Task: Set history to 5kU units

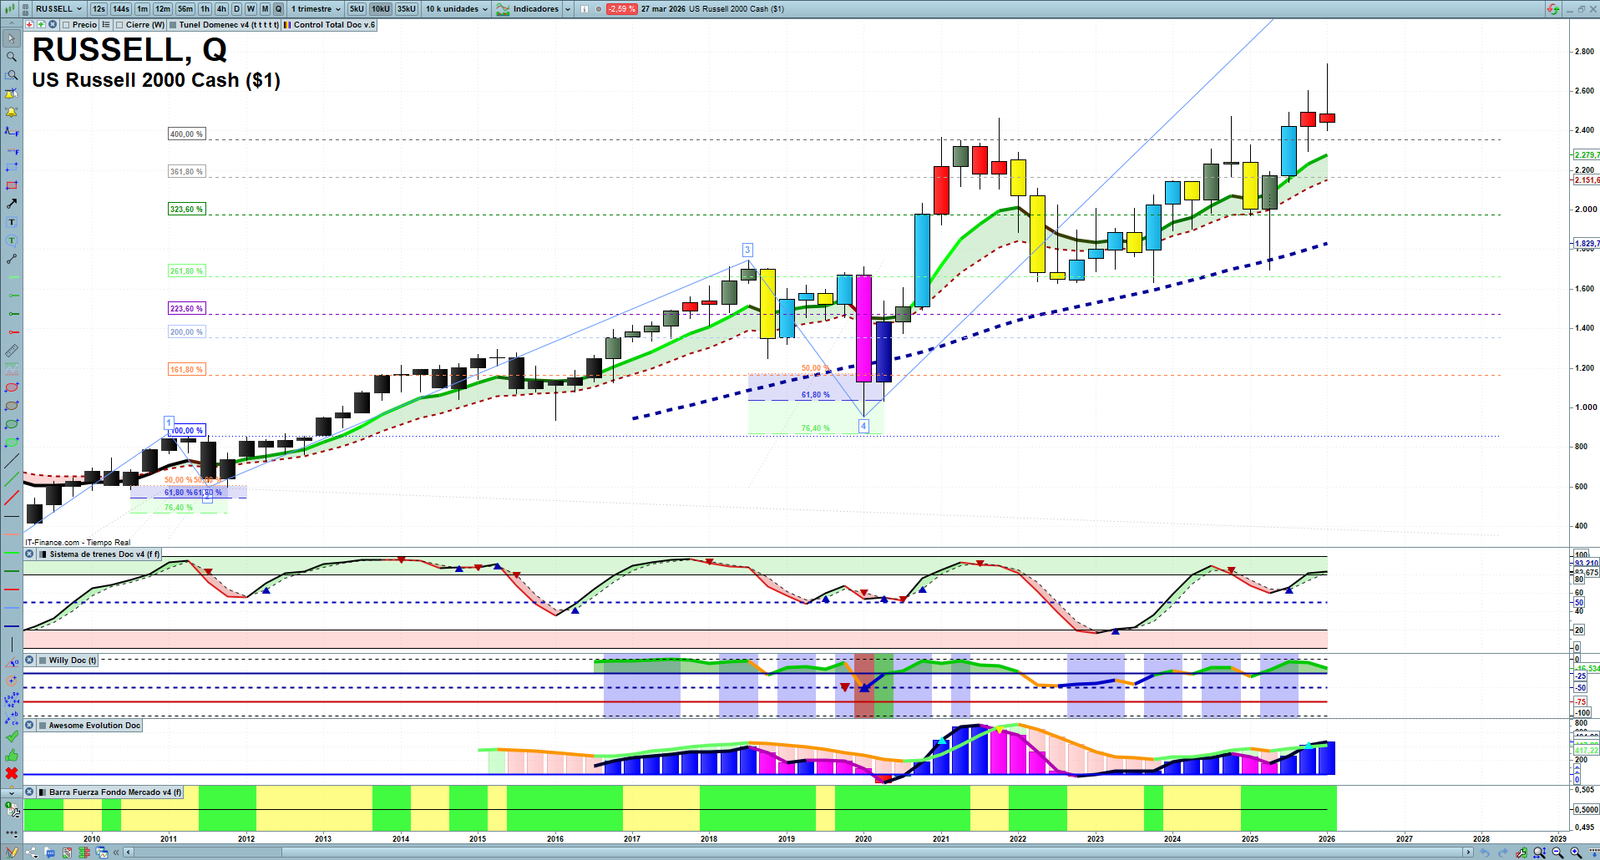Action: tap(357, 9)
